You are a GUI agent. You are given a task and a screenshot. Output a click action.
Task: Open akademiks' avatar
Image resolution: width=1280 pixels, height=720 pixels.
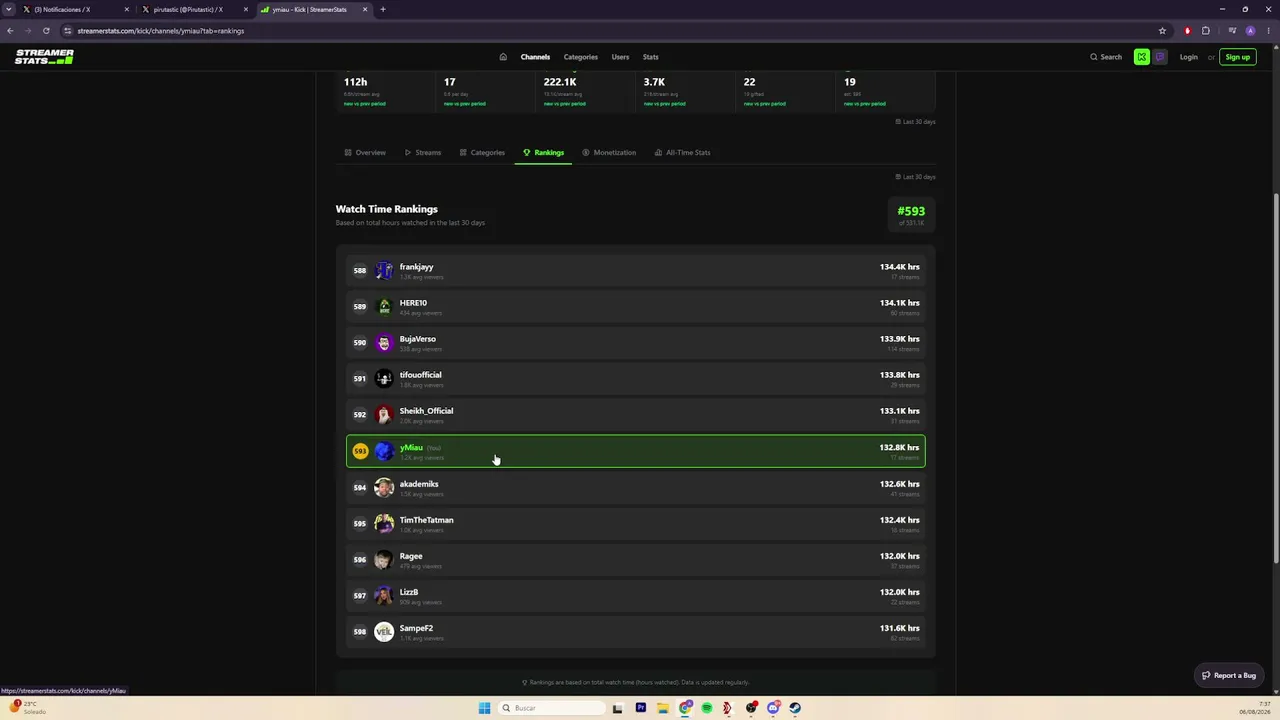[384, 487]
